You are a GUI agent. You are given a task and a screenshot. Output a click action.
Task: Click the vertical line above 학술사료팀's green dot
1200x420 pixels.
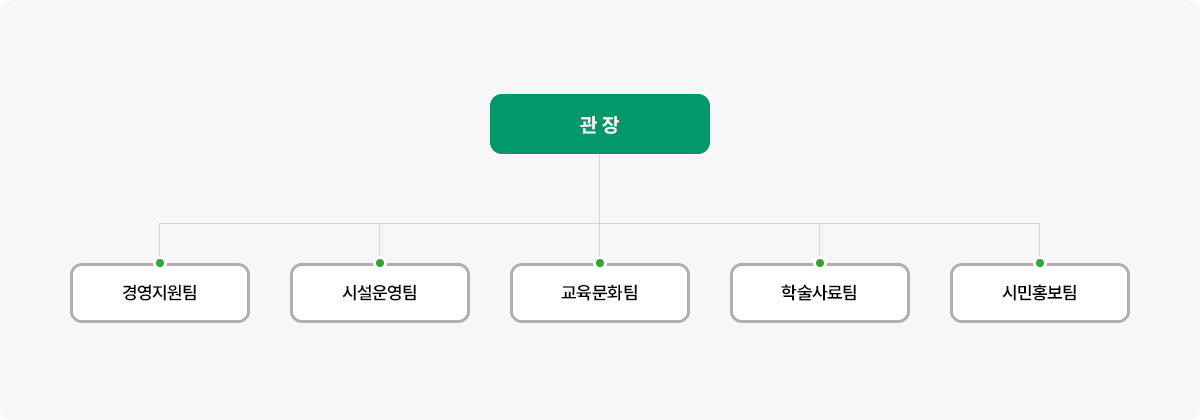[x=820, y=240]
